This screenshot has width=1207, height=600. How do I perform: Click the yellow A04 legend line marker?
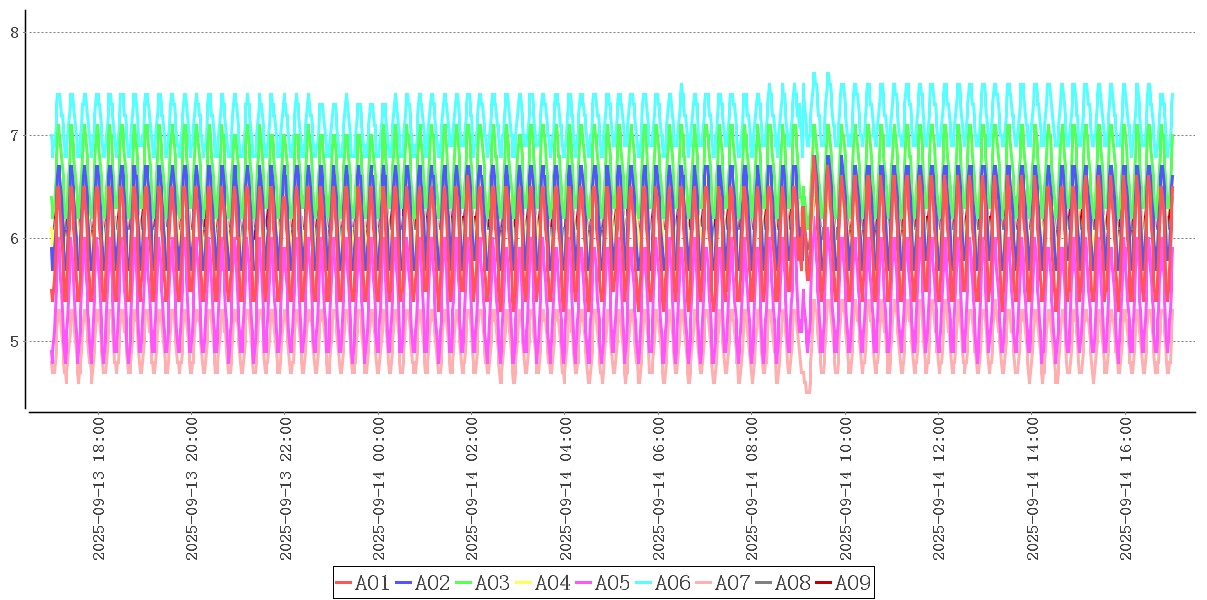[x=524, y=583]
